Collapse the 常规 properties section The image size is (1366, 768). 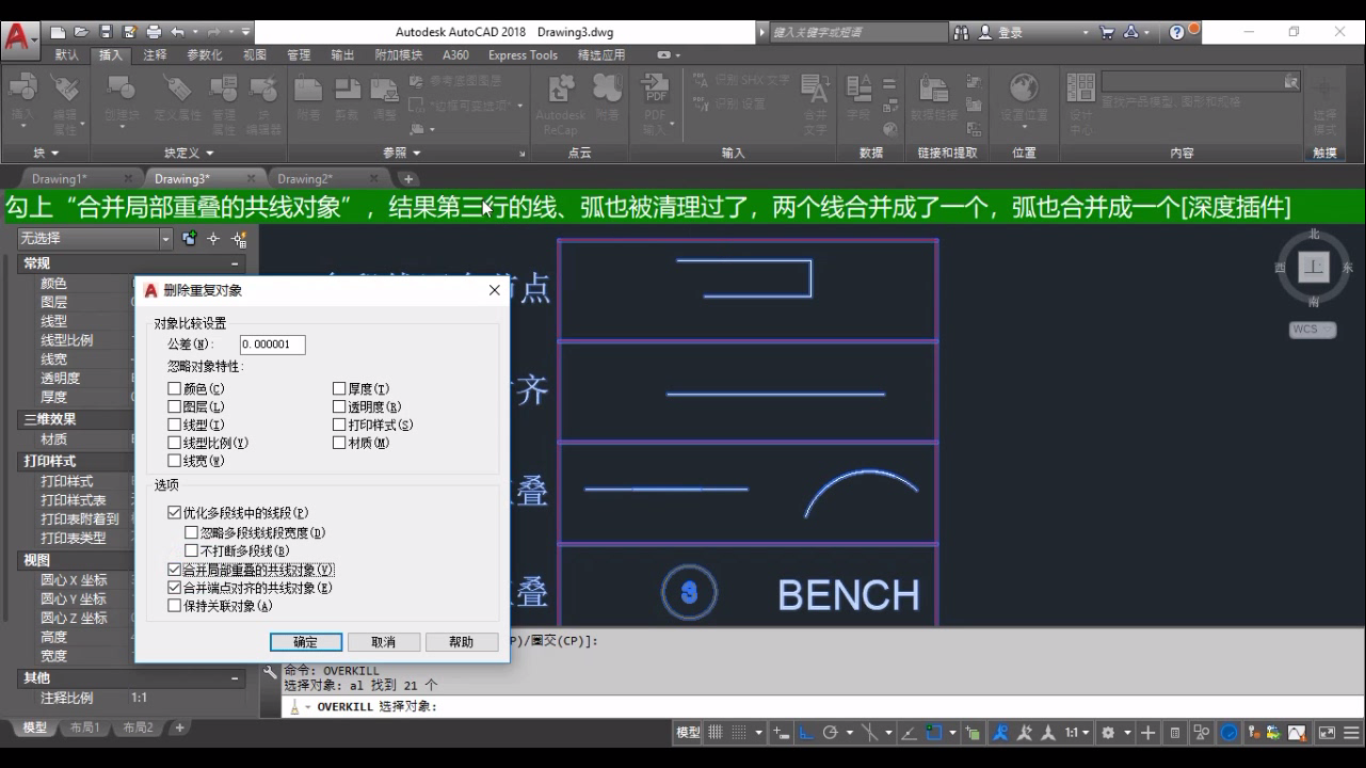(x=236, y=264)
